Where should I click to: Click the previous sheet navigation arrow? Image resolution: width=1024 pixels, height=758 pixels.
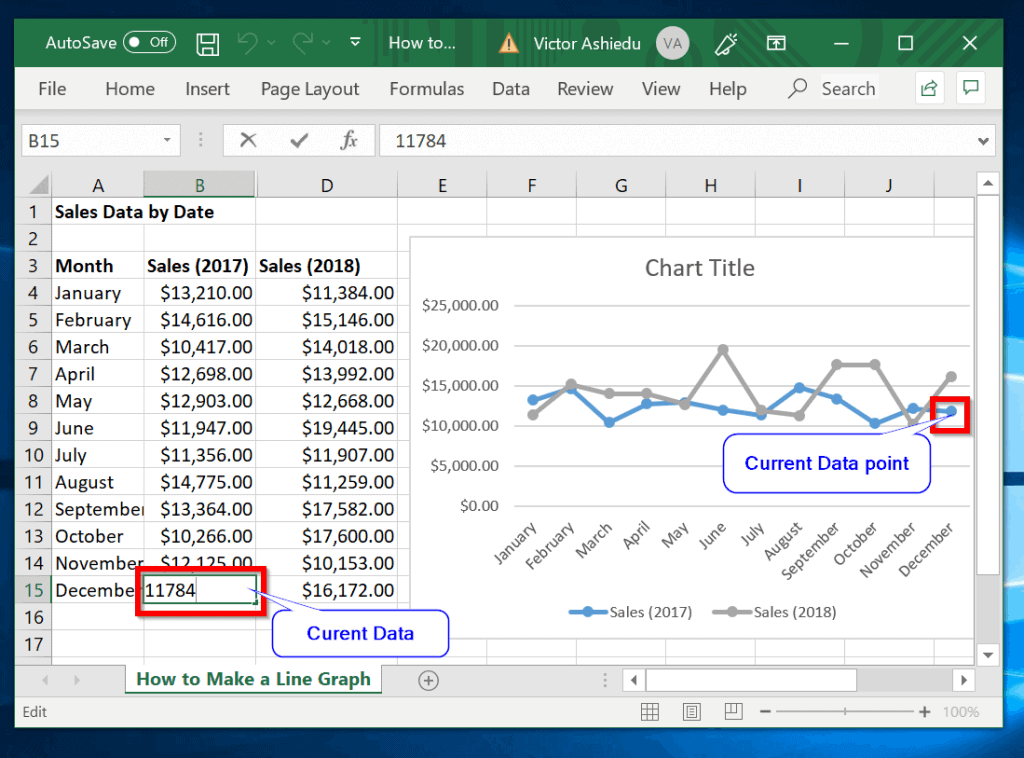45,680
